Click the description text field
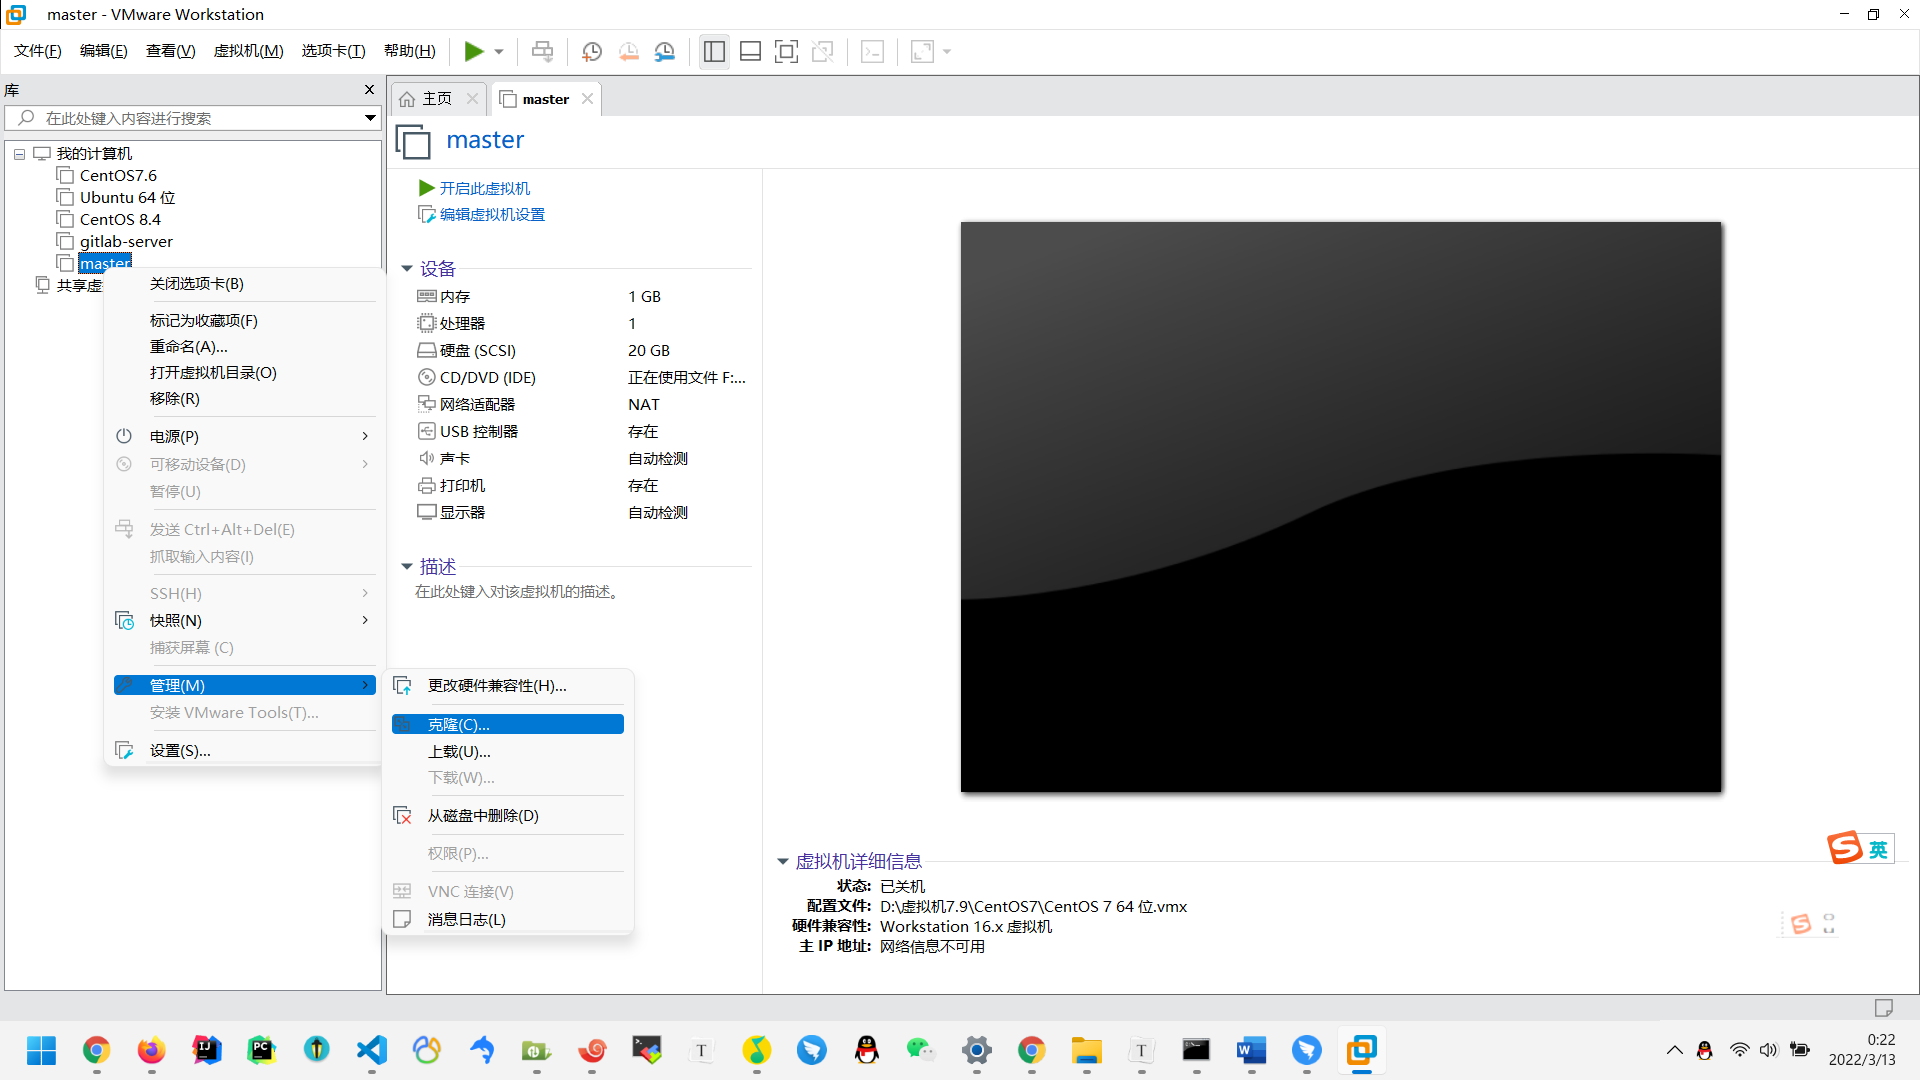 coord(517,592)
